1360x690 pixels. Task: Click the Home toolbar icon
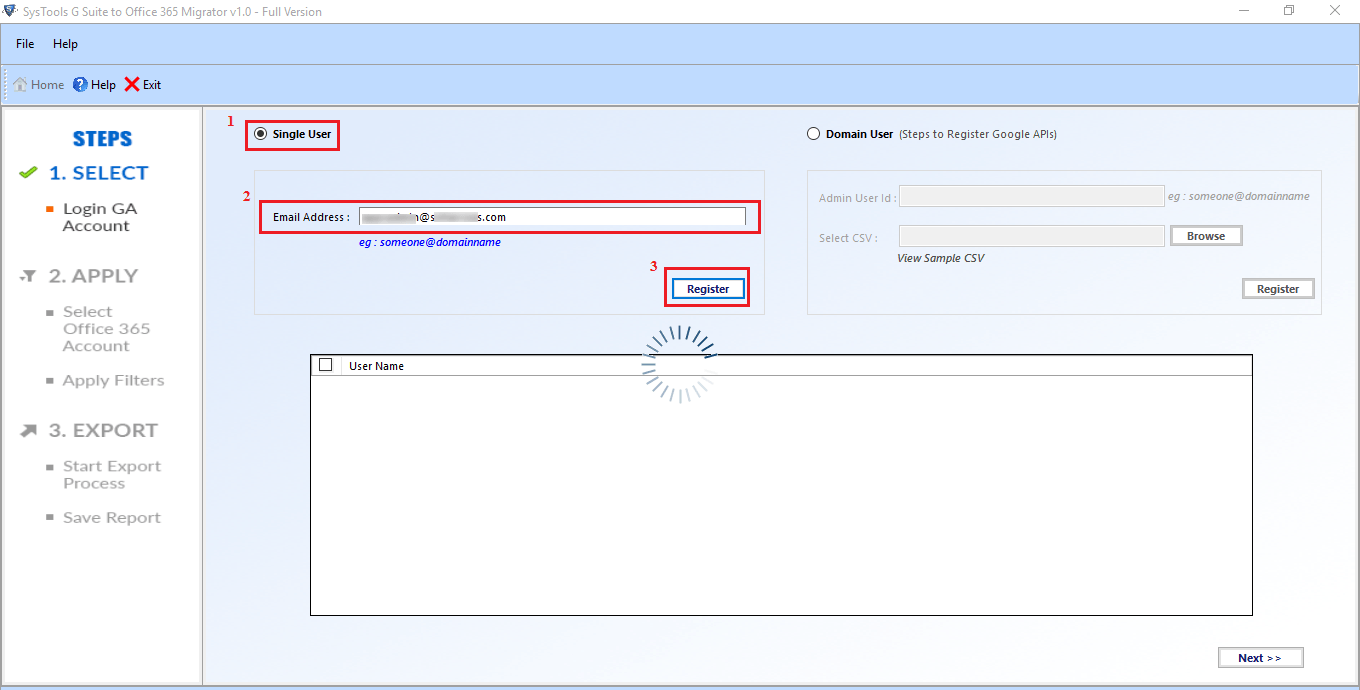(x=20, y=85)
